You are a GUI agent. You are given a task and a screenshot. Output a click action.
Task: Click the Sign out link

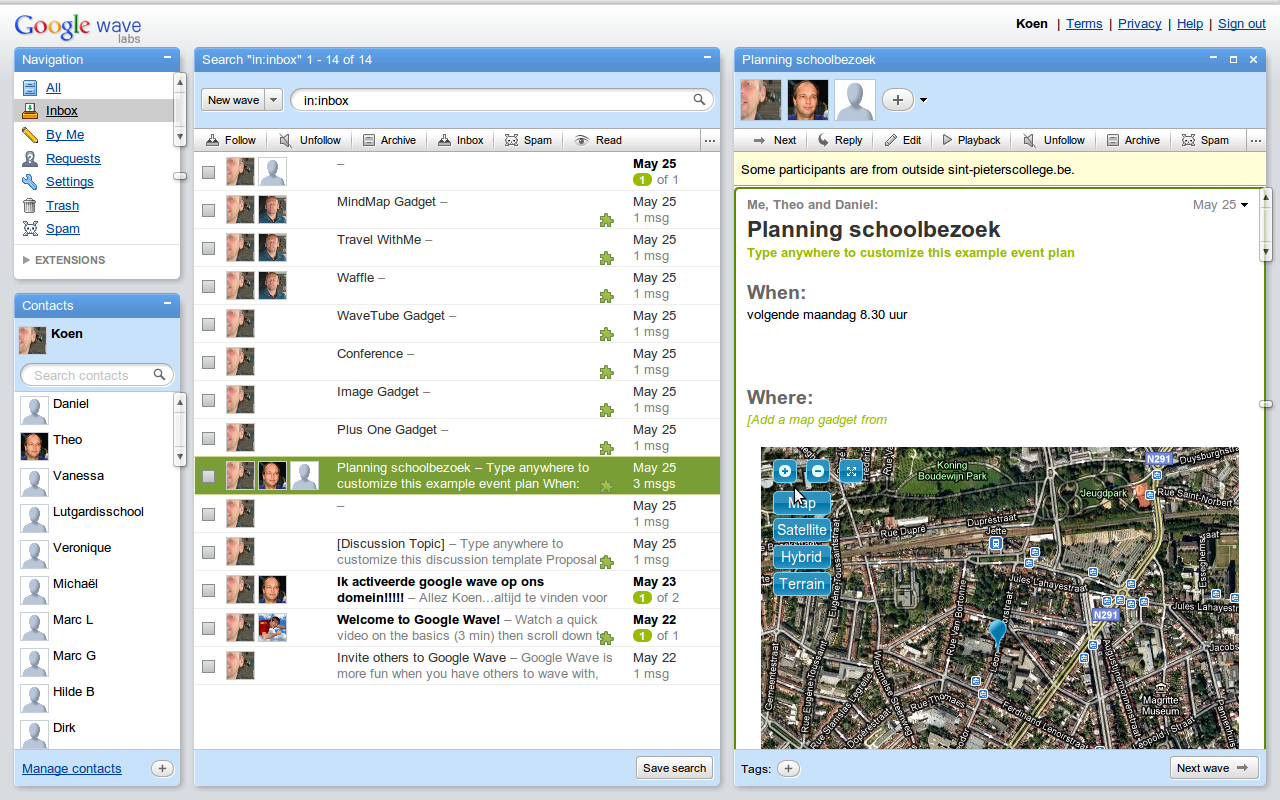[x=1242, y=23]
